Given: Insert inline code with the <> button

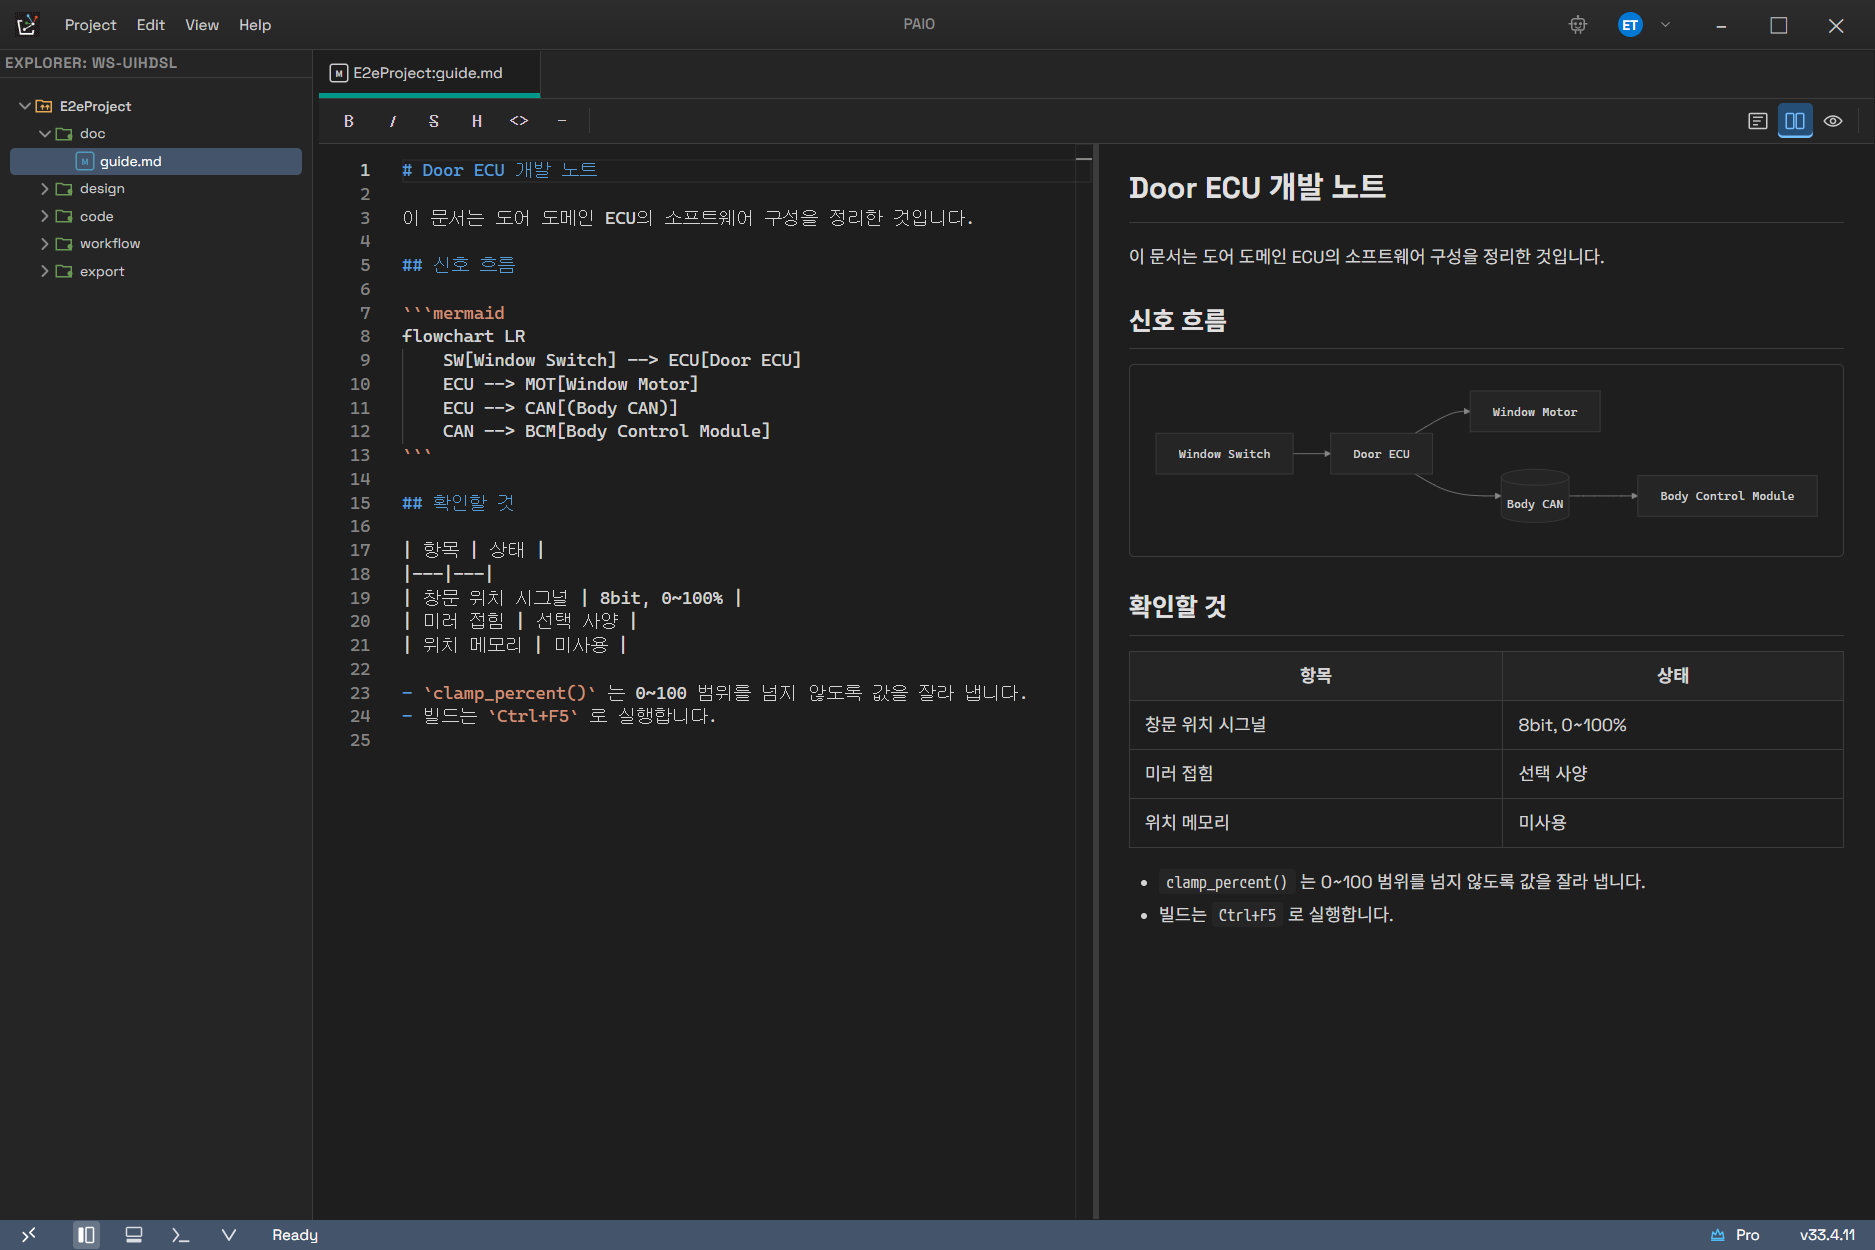Looking at the screenshot, I should (519, 121).
